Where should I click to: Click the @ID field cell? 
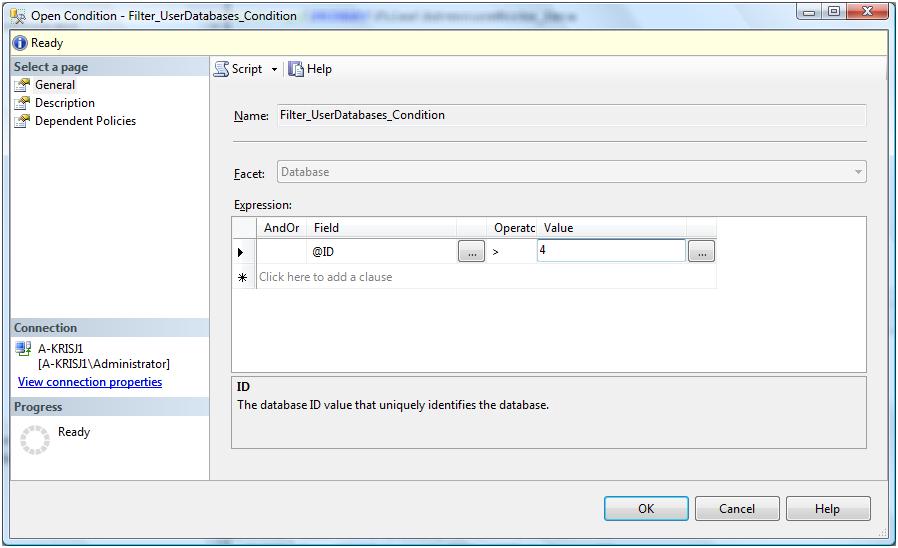tap(382, 251)
